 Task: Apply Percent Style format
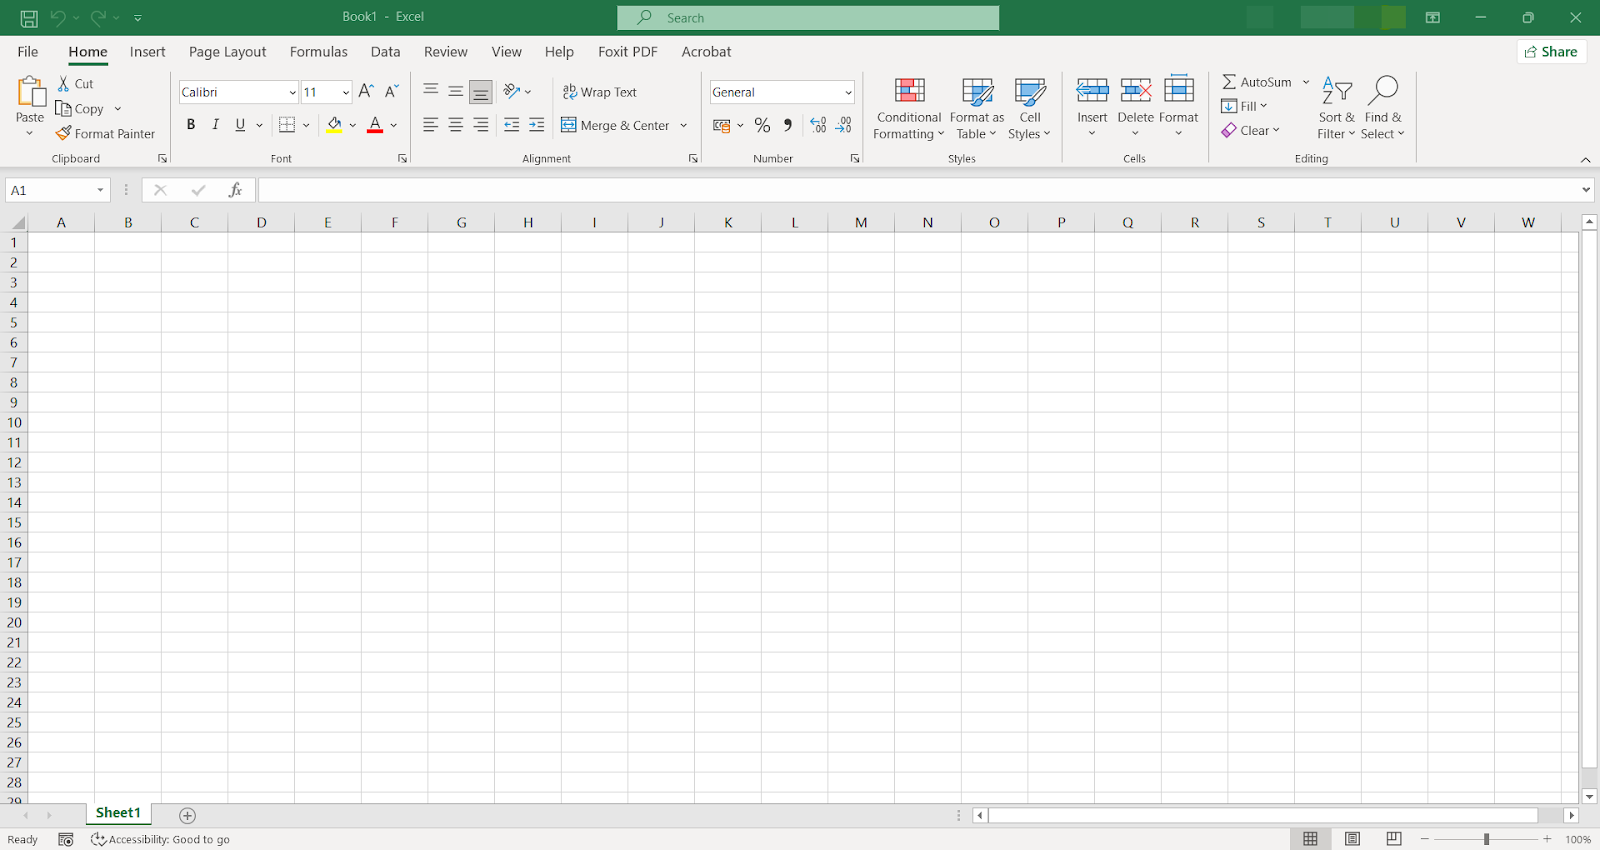[763, 125]
